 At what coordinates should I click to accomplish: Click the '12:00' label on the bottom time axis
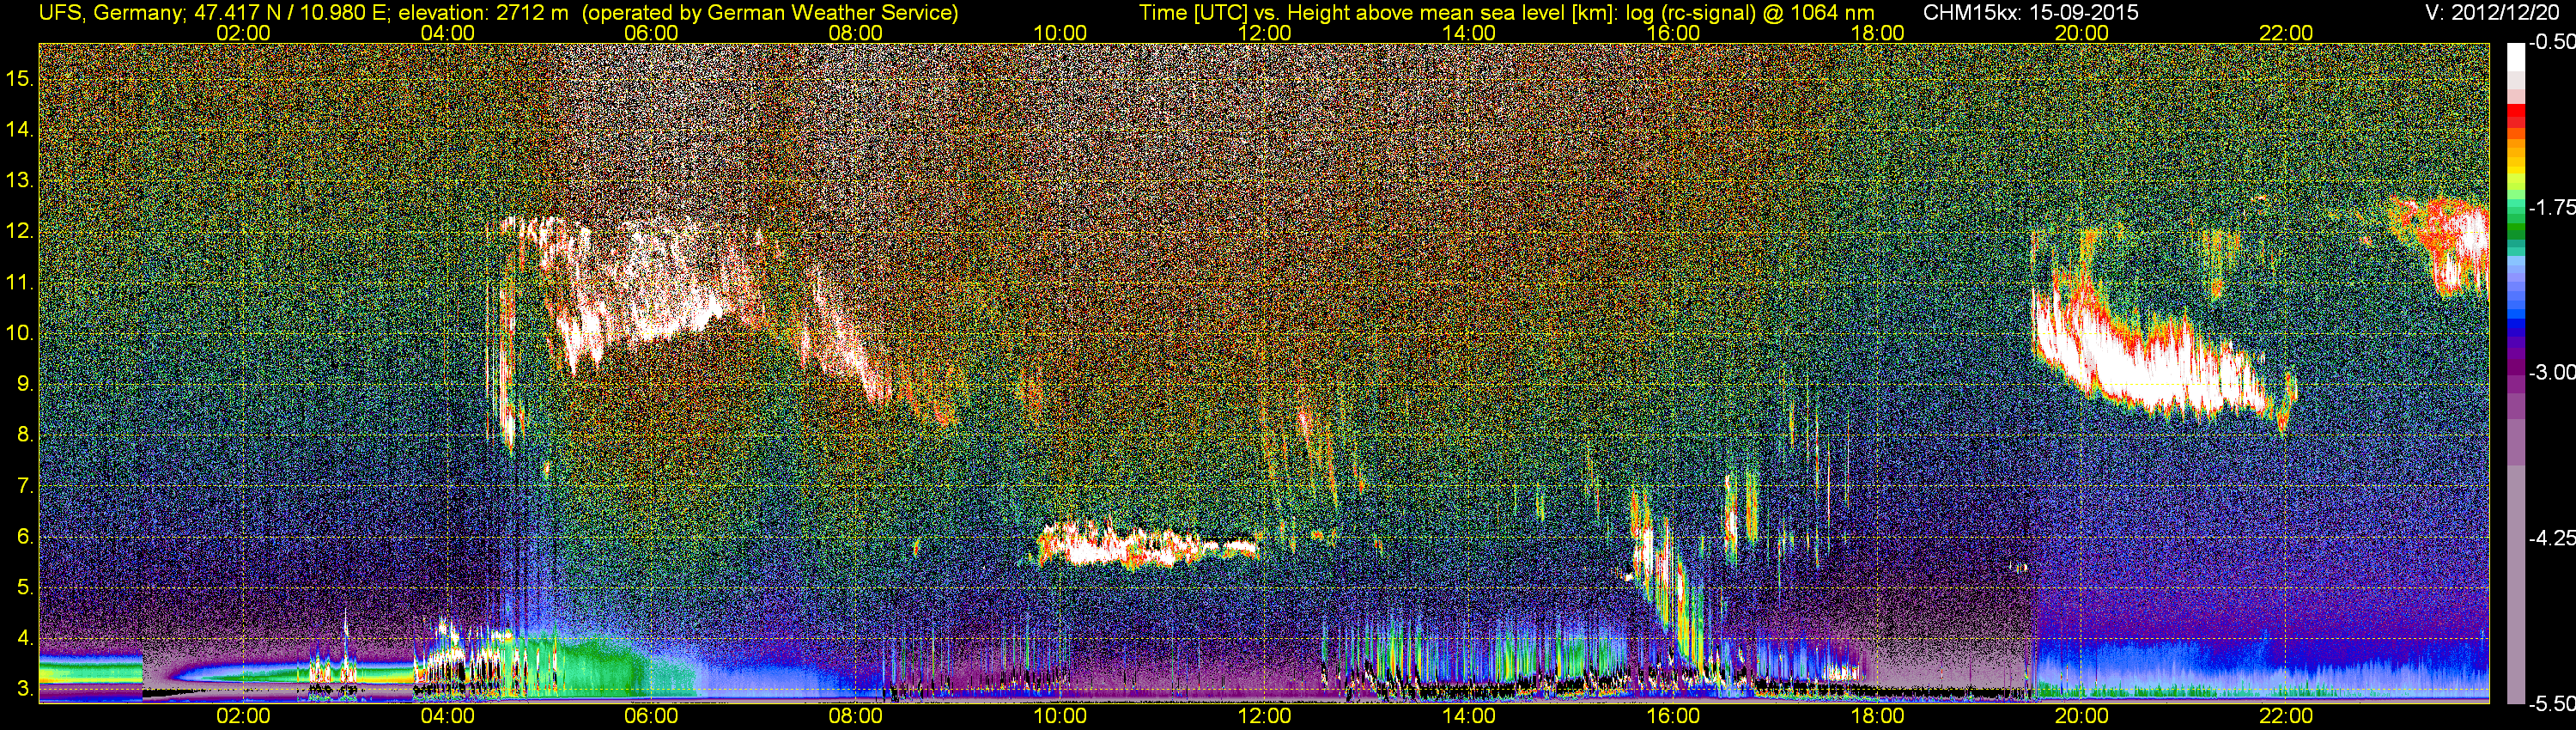1264,716
